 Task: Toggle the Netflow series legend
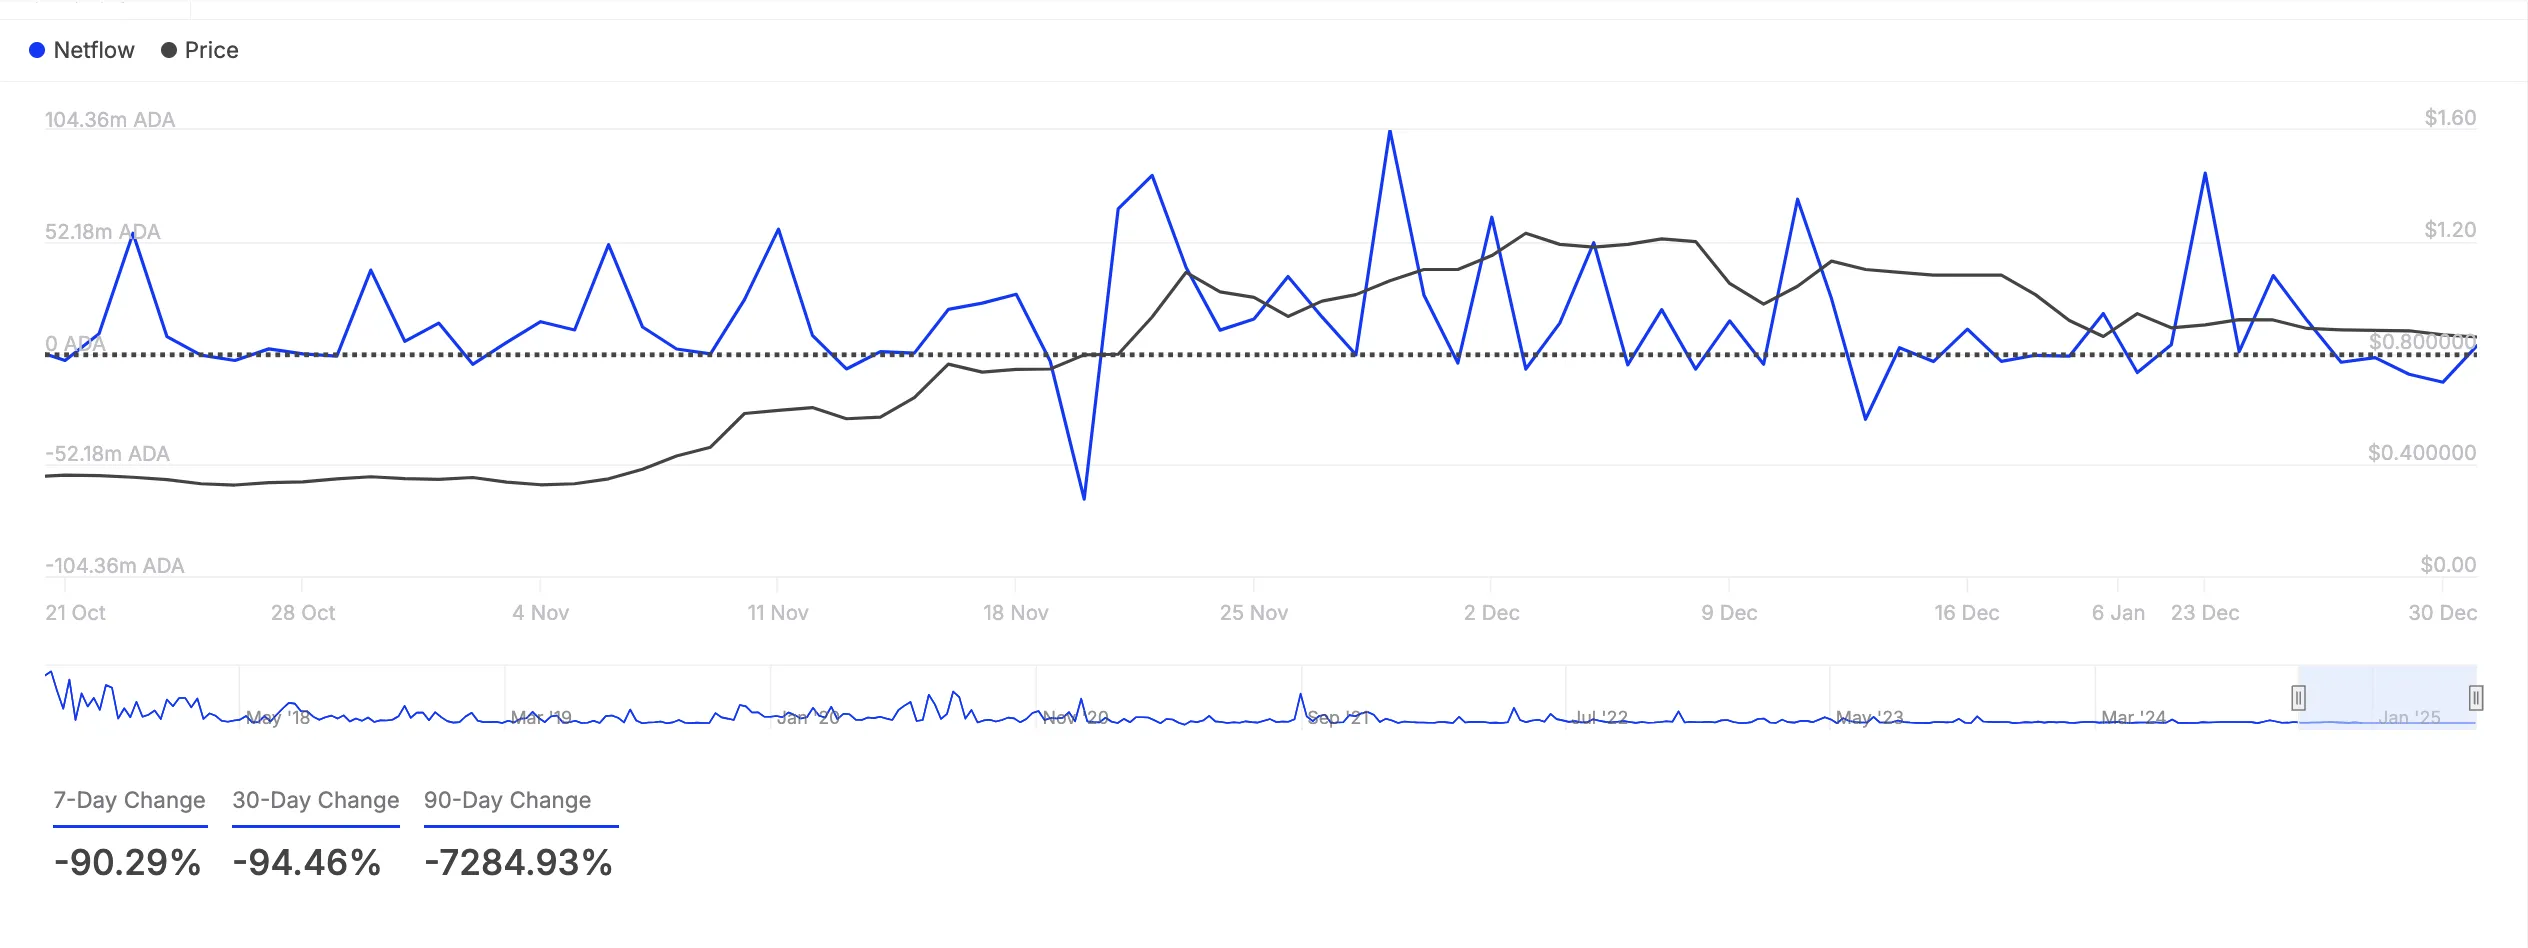tap(81, 50)
